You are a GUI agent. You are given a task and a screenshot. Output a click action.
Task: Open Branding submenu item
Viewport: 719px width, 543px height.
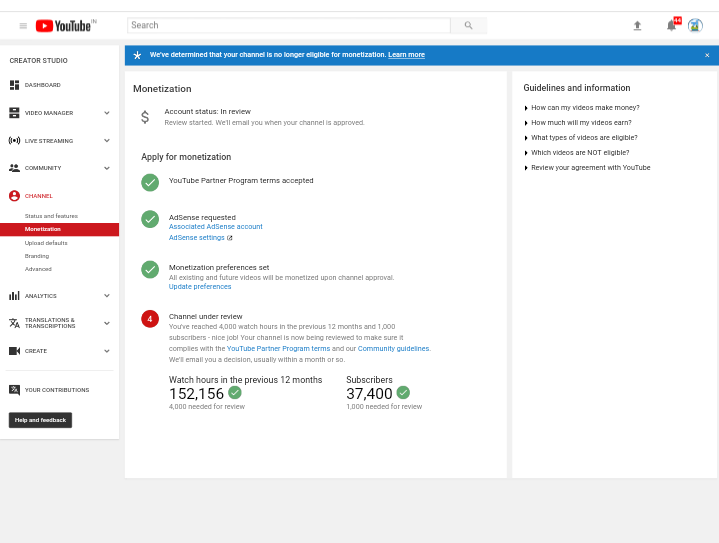coord(37,256)
